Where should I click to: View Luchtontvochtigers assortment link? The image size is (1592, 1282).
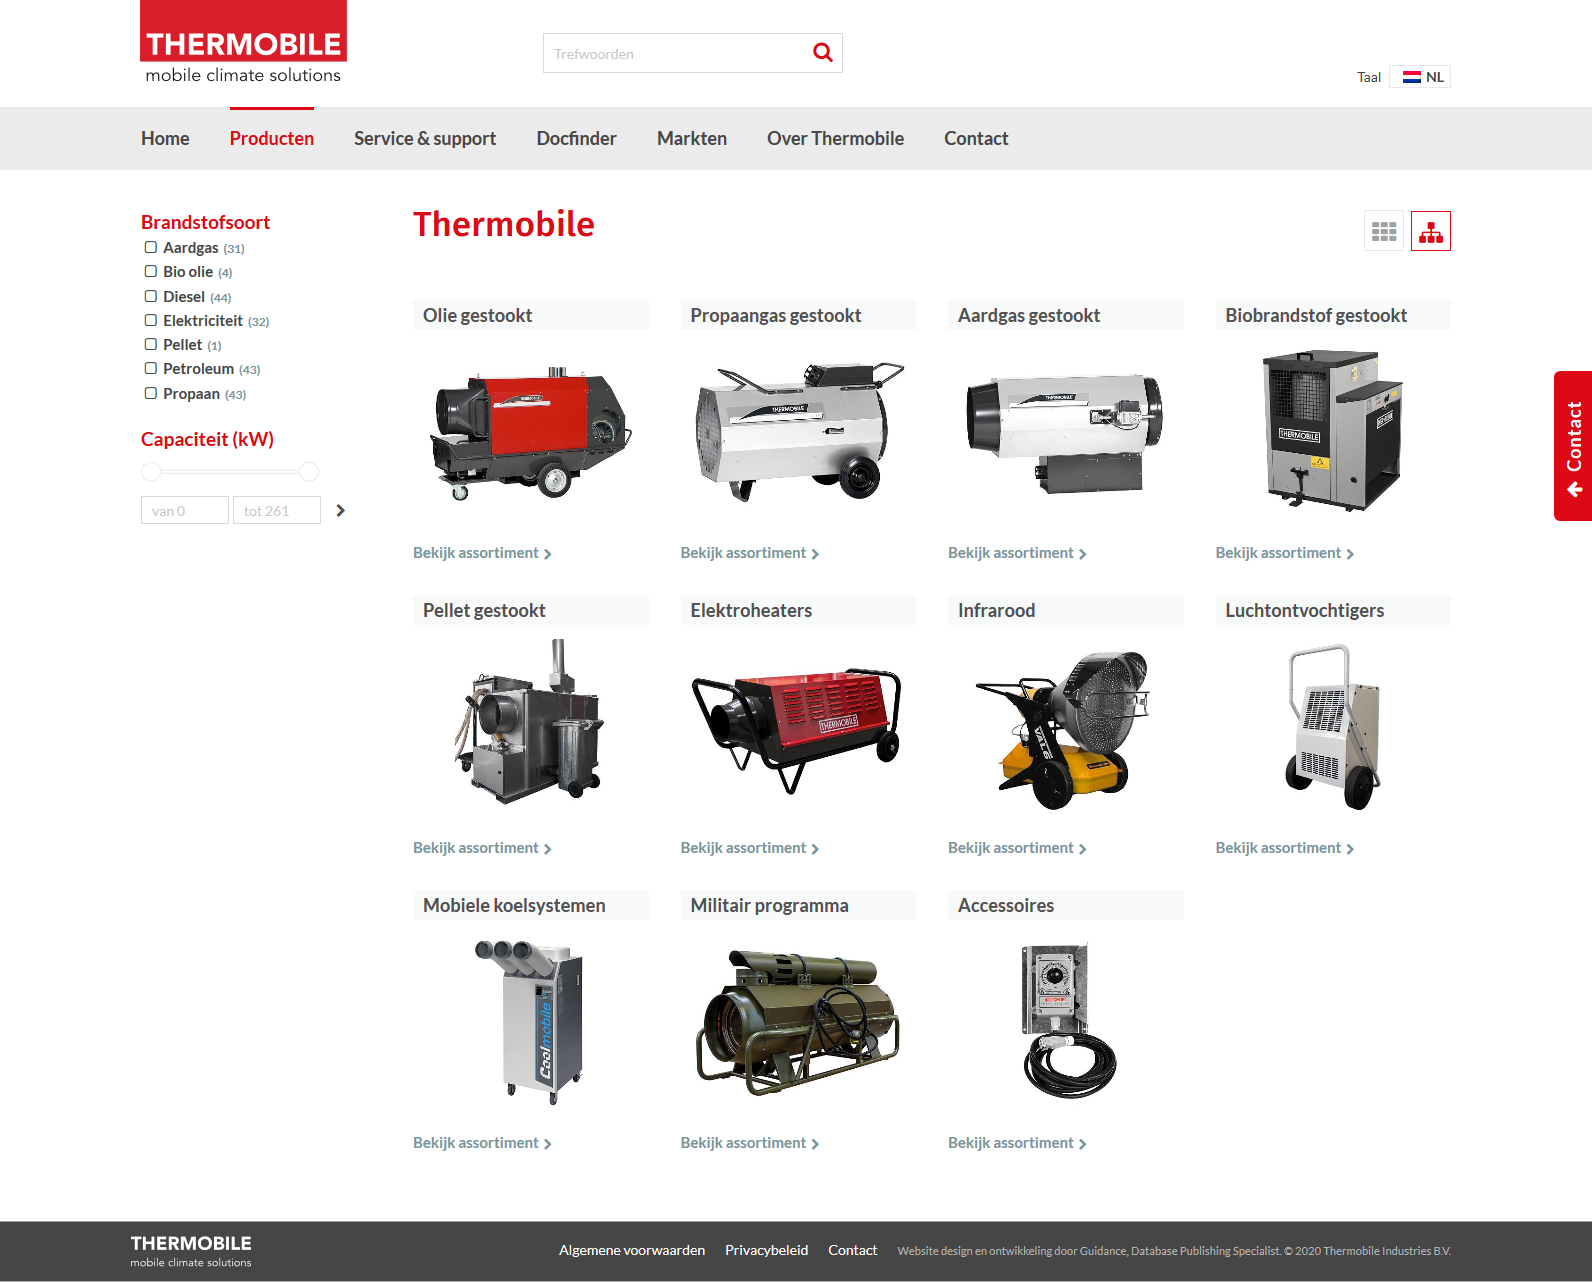[1285, 848]
